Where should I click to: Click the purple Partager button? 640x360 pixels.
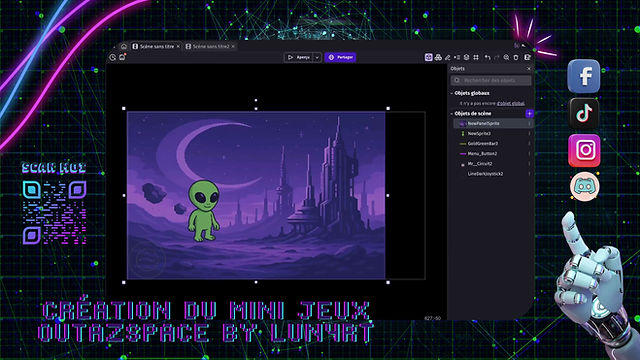coord(340,58)
